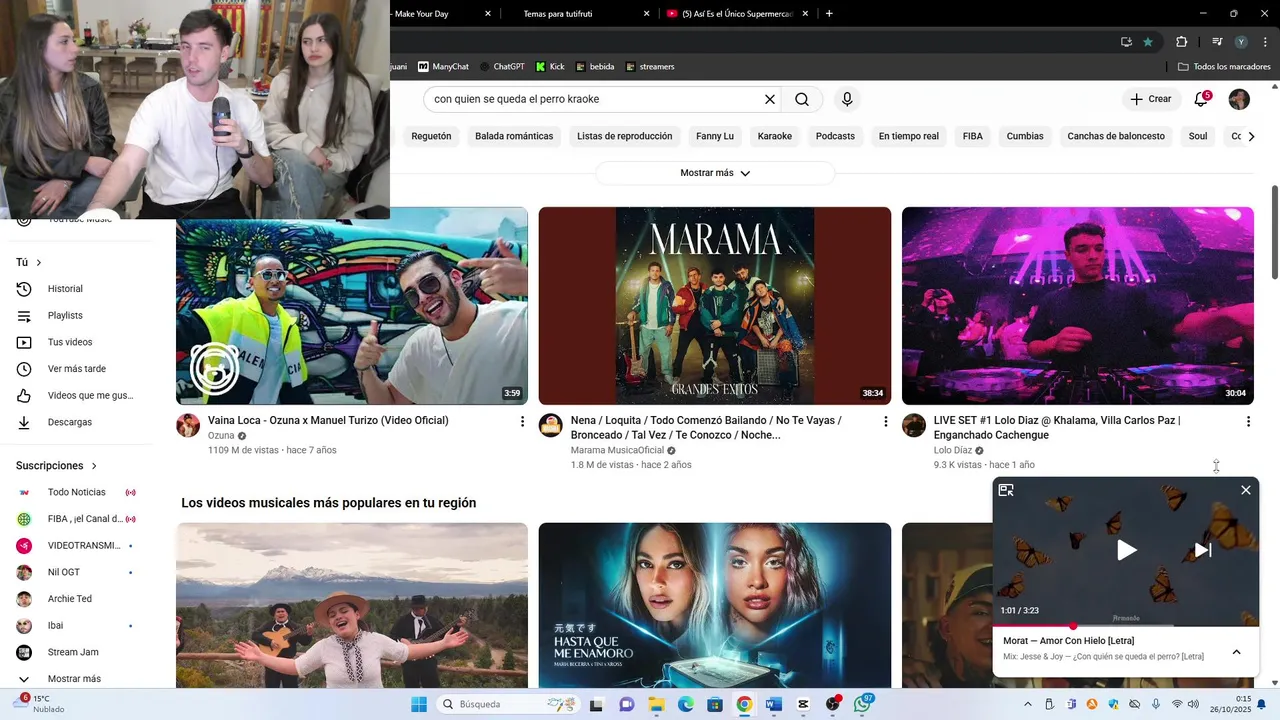Expand the Mostrar más section
1280x720 pixels.
point(715,173)
